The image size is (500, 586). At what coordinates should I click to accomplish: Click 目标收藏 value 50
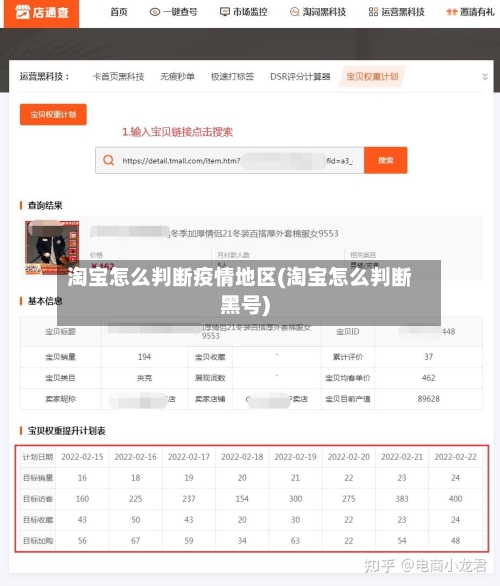136,519
